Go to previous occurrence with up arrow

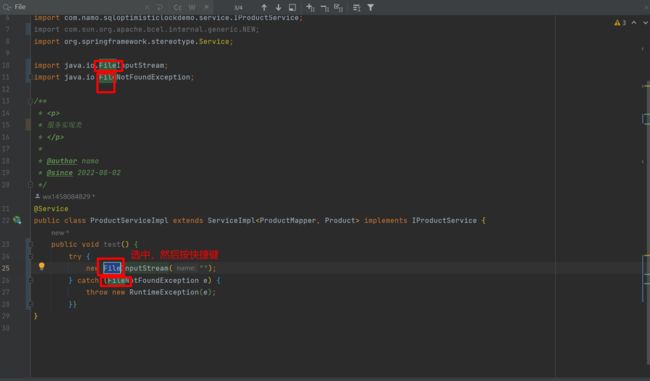[x=264, y=7]
